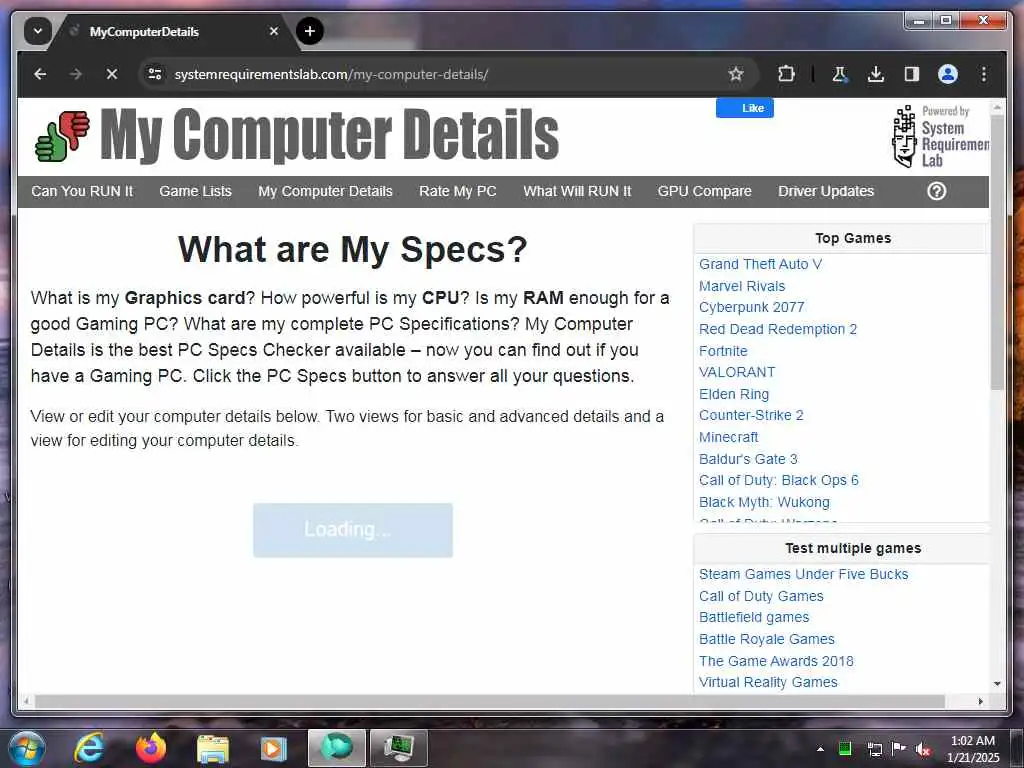Screen dimensions: 1024x768
Task: Open the Fortnite link
Action: pos(723,351)
